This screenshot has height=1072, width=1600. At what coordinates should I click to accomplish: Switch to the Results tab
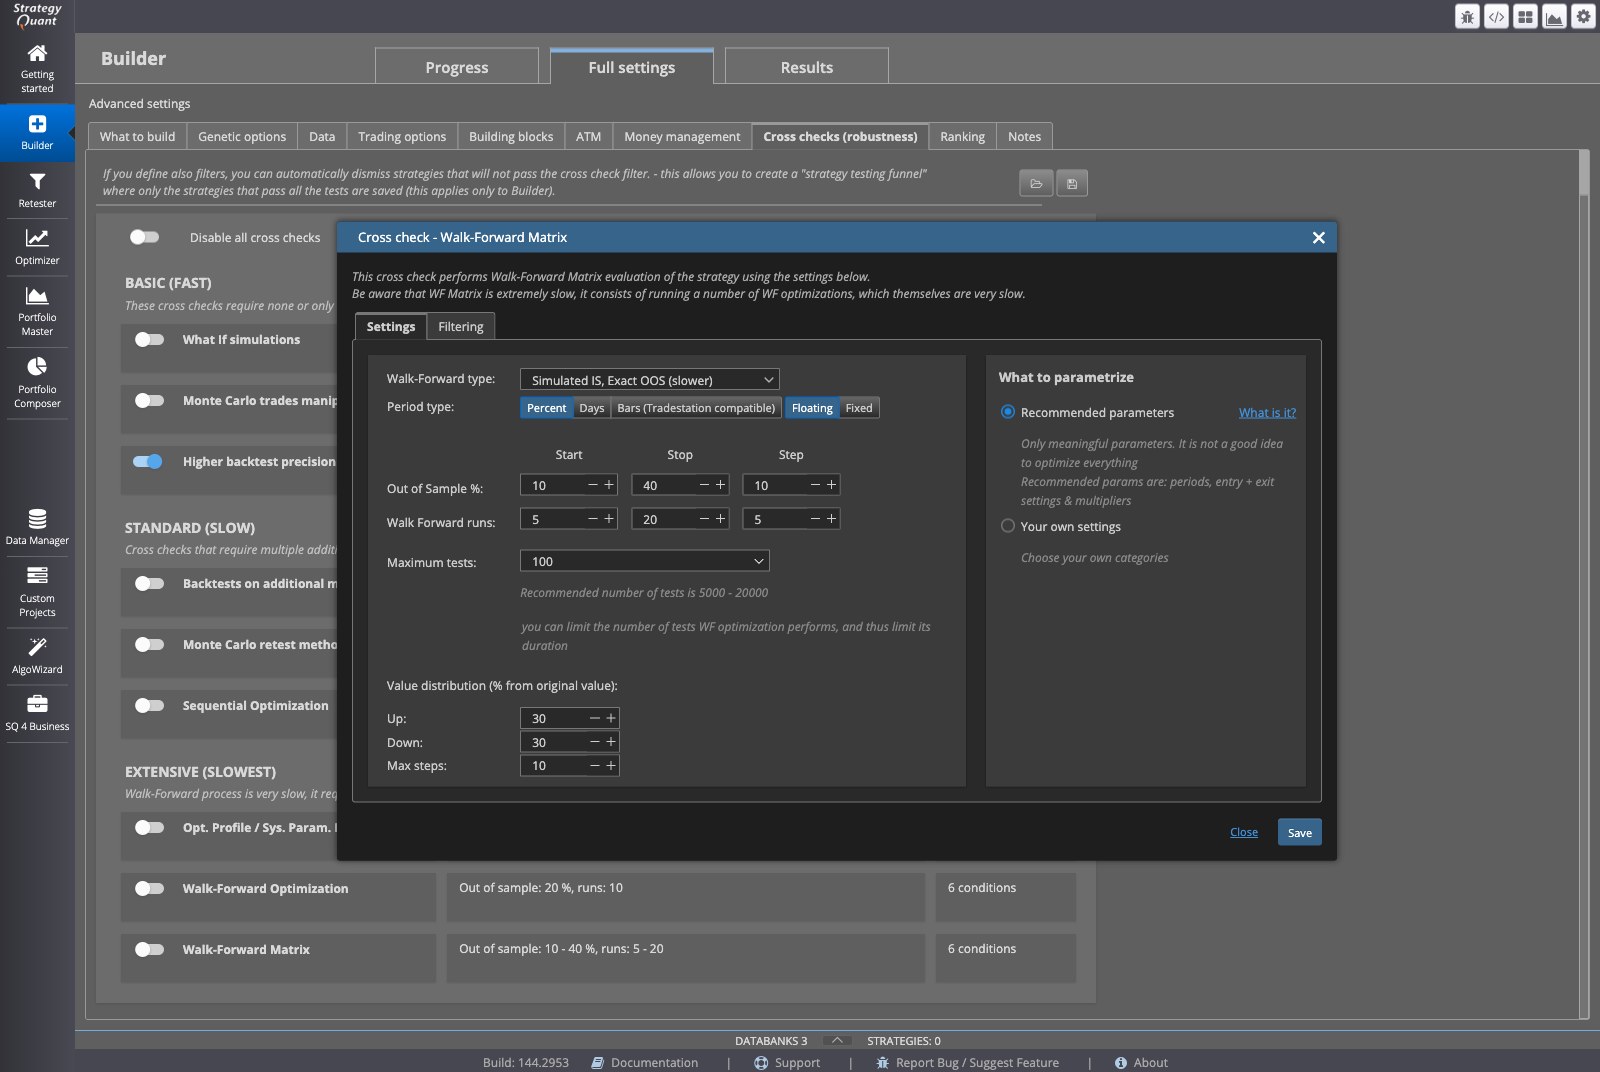[x=806, y=67]
